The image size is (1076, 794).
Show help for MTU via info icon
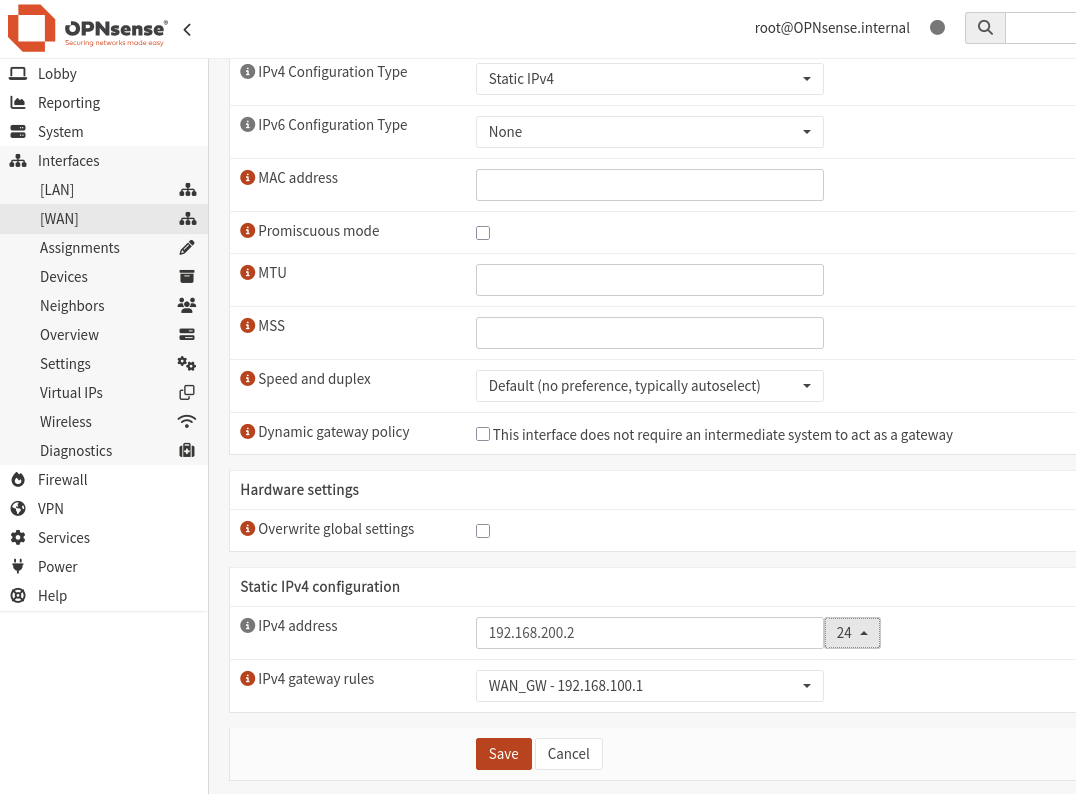coord(248,272)
